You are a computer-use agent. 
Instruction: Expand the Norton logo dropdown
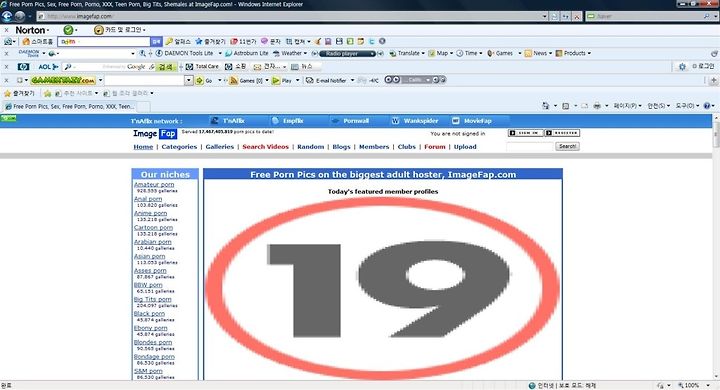(x=48, y=30)
